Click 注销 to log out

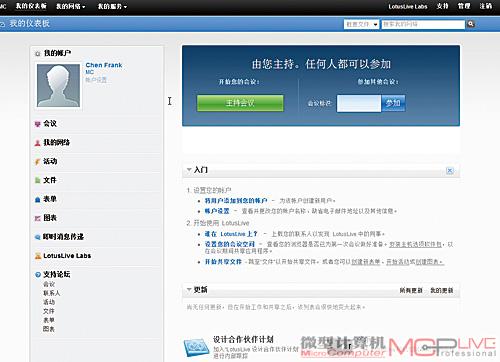tap(485, 6)
